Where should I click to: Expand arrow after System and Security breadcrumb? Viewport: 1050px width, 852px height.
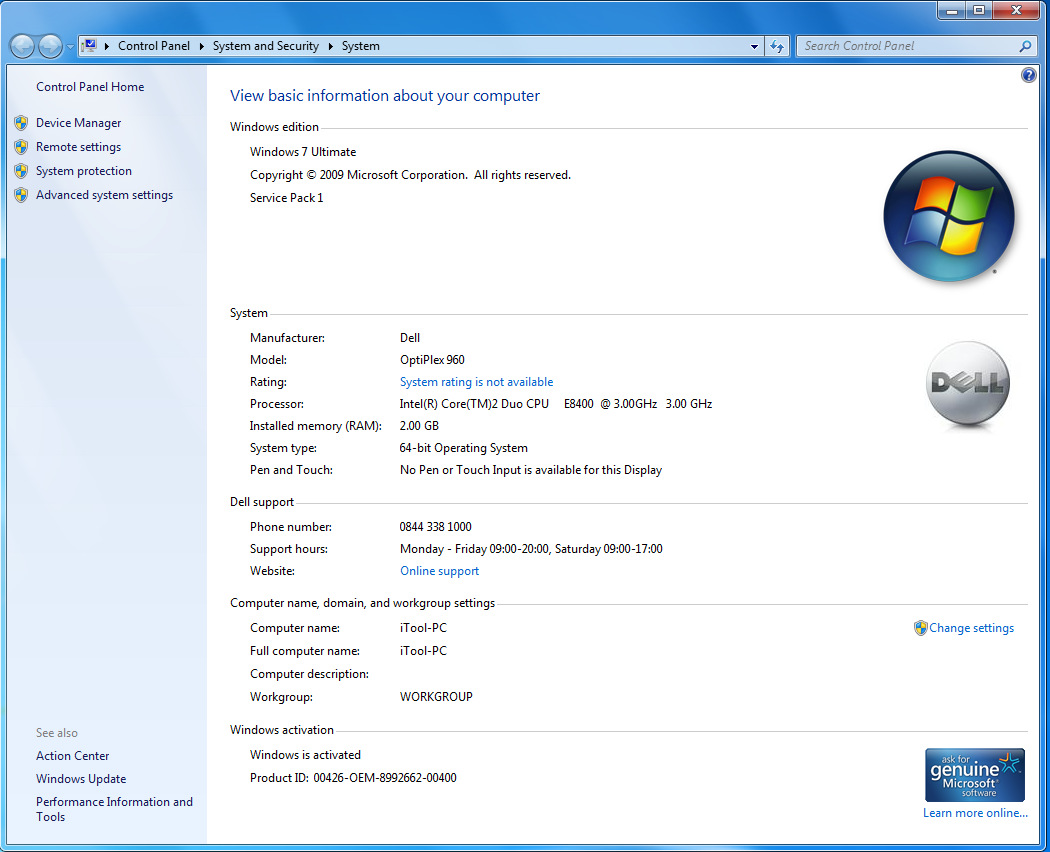(330, 46)
